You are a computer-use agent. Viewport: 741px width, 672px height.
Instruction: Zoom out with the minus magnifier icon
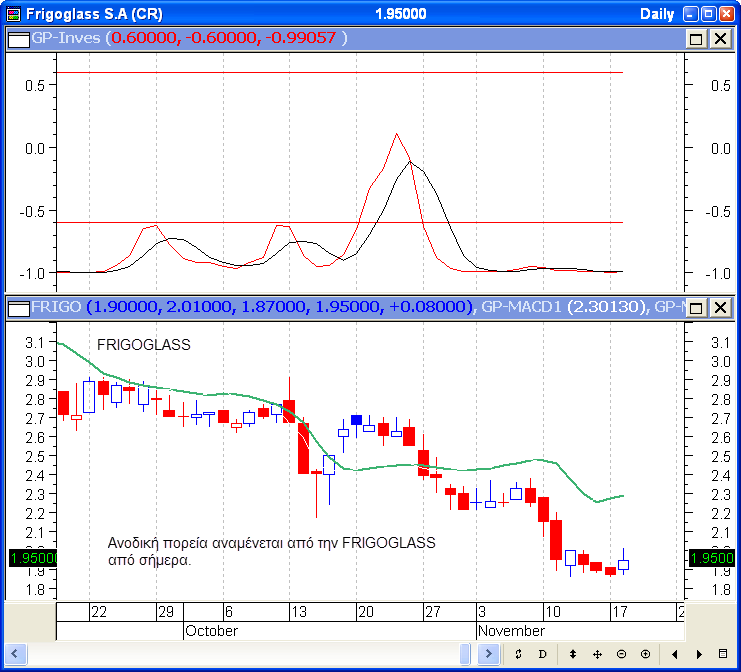click(x=621, y=654)
